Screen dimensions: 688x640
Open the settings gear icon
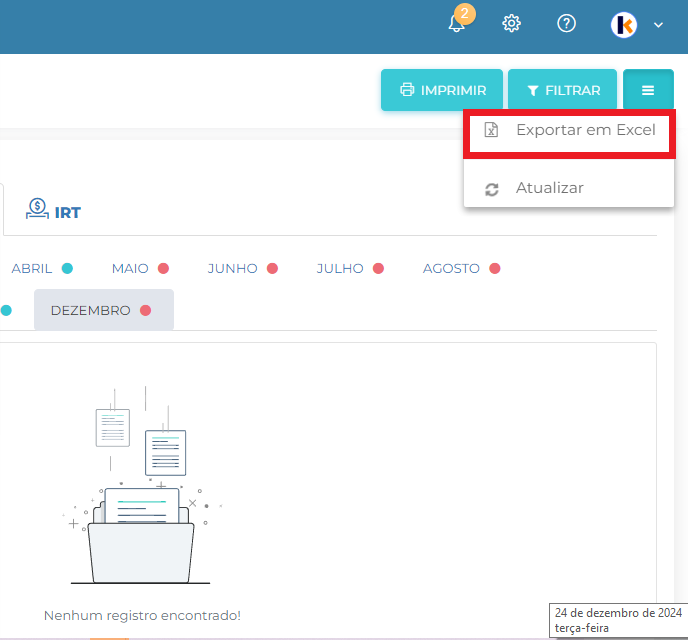point(511,23)
